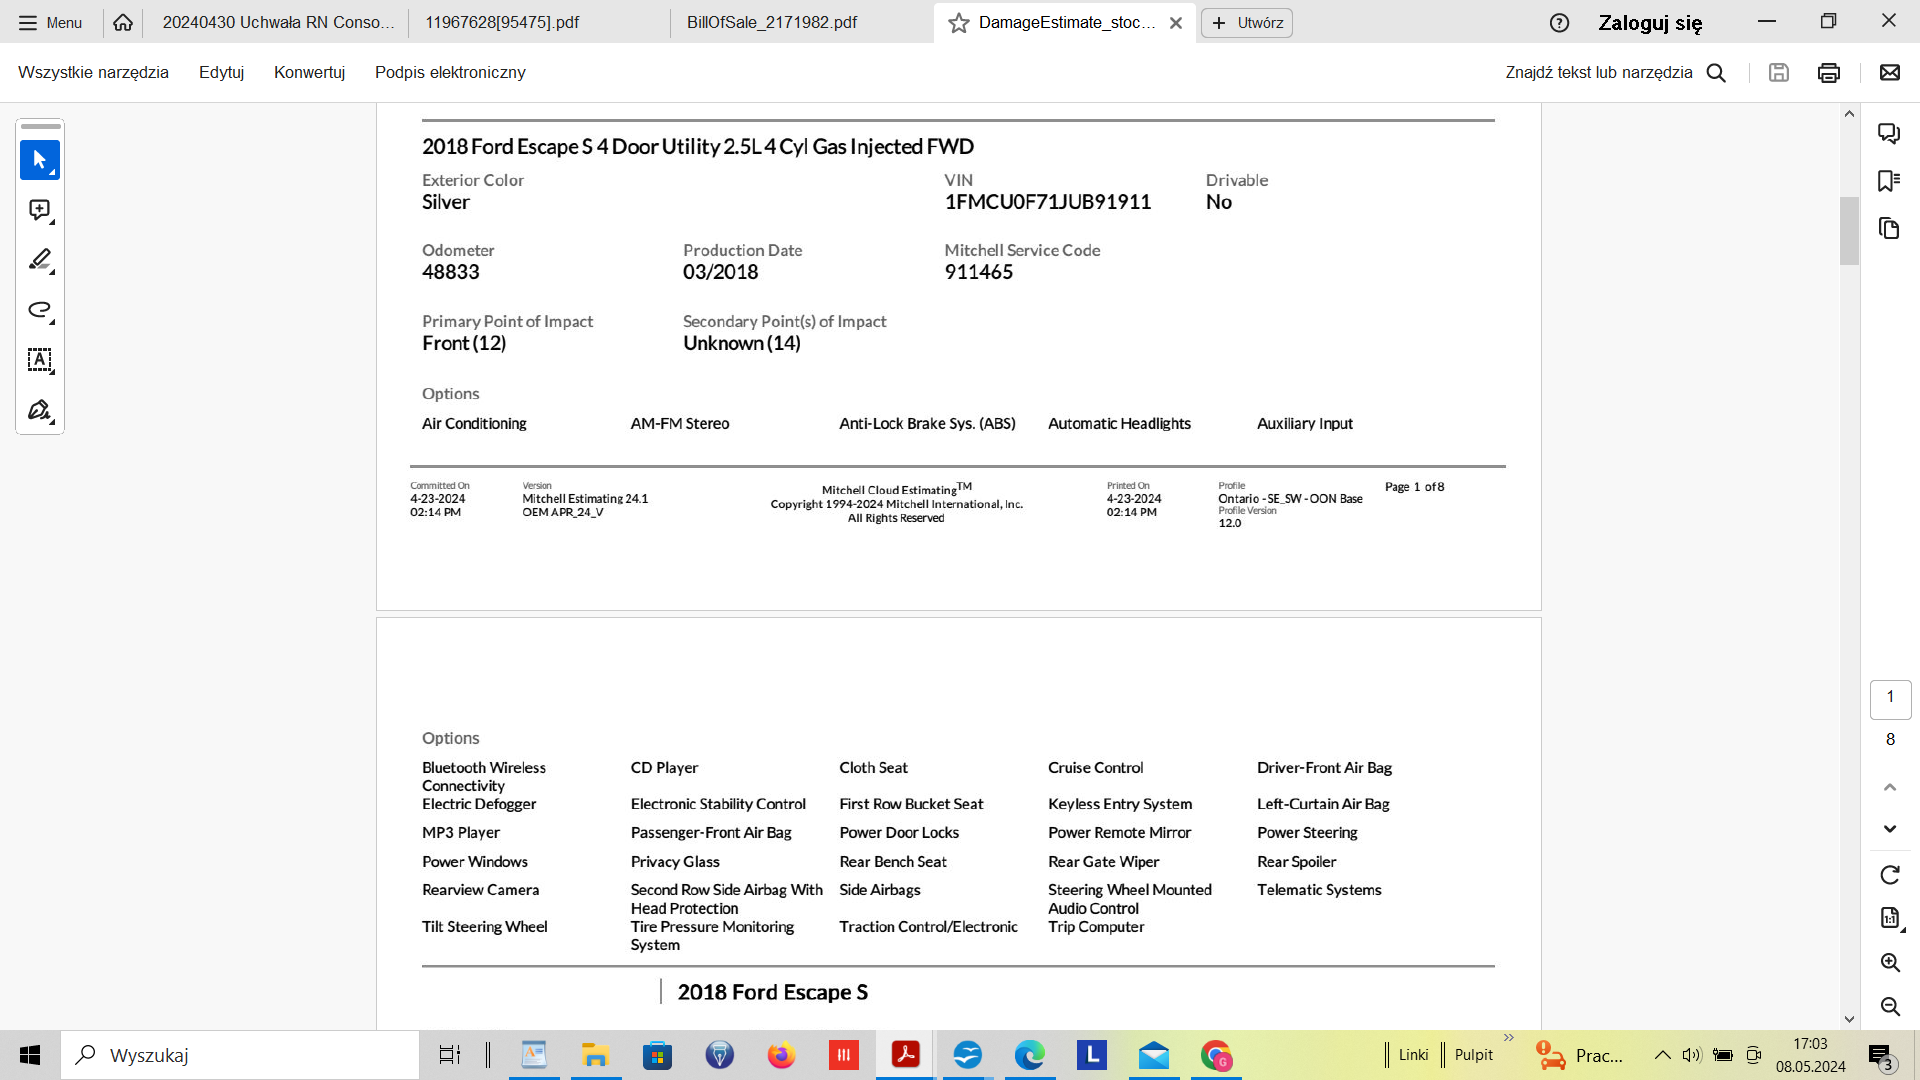Open the bookmarks panel icon
Viewport: 1920px width, 1080px height.
click(1889, 181)
